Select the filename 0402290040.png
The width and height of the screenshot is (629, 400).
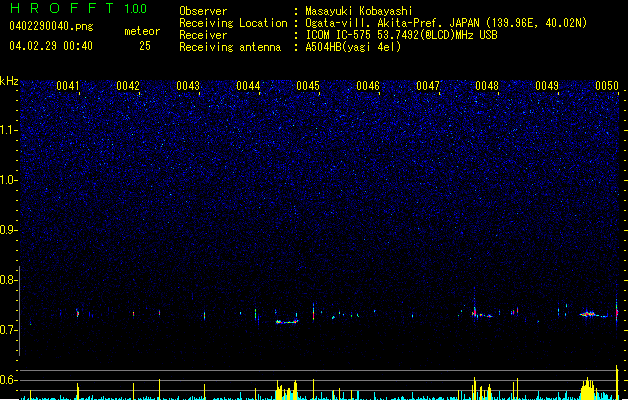tap(51, 26)
